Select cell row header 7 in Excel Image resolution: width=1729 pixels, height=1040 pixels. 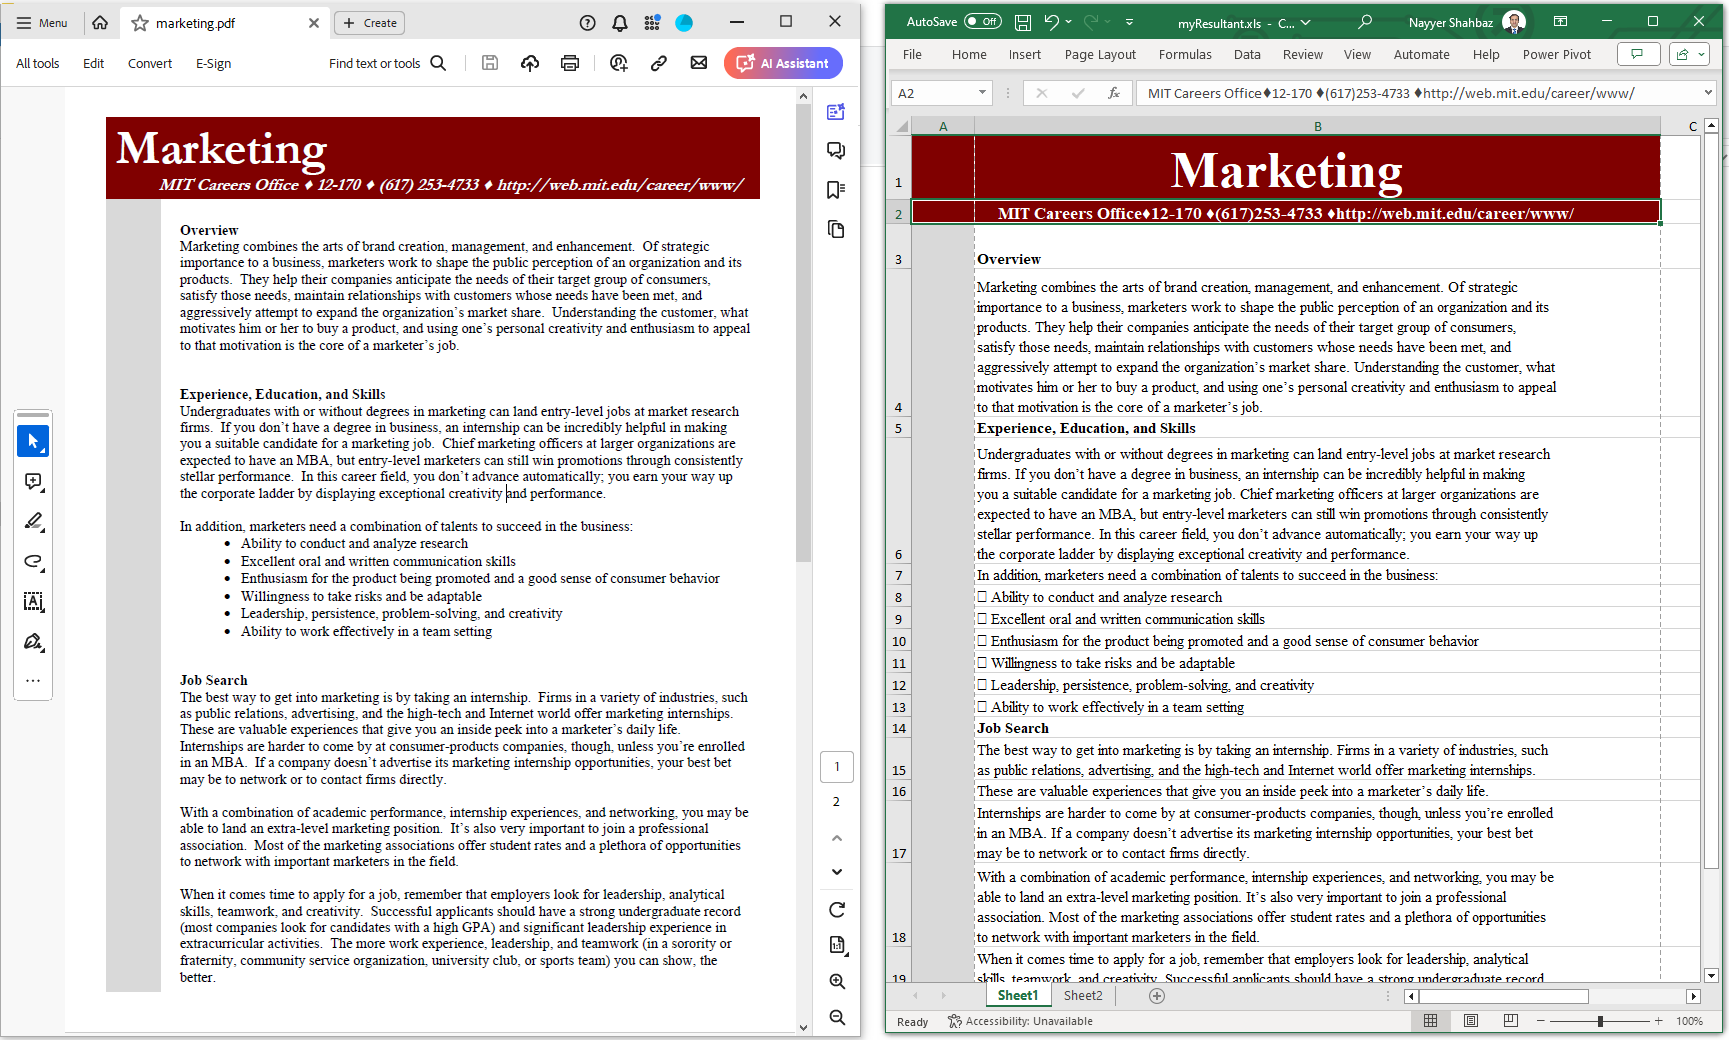[x=898, y=576]
